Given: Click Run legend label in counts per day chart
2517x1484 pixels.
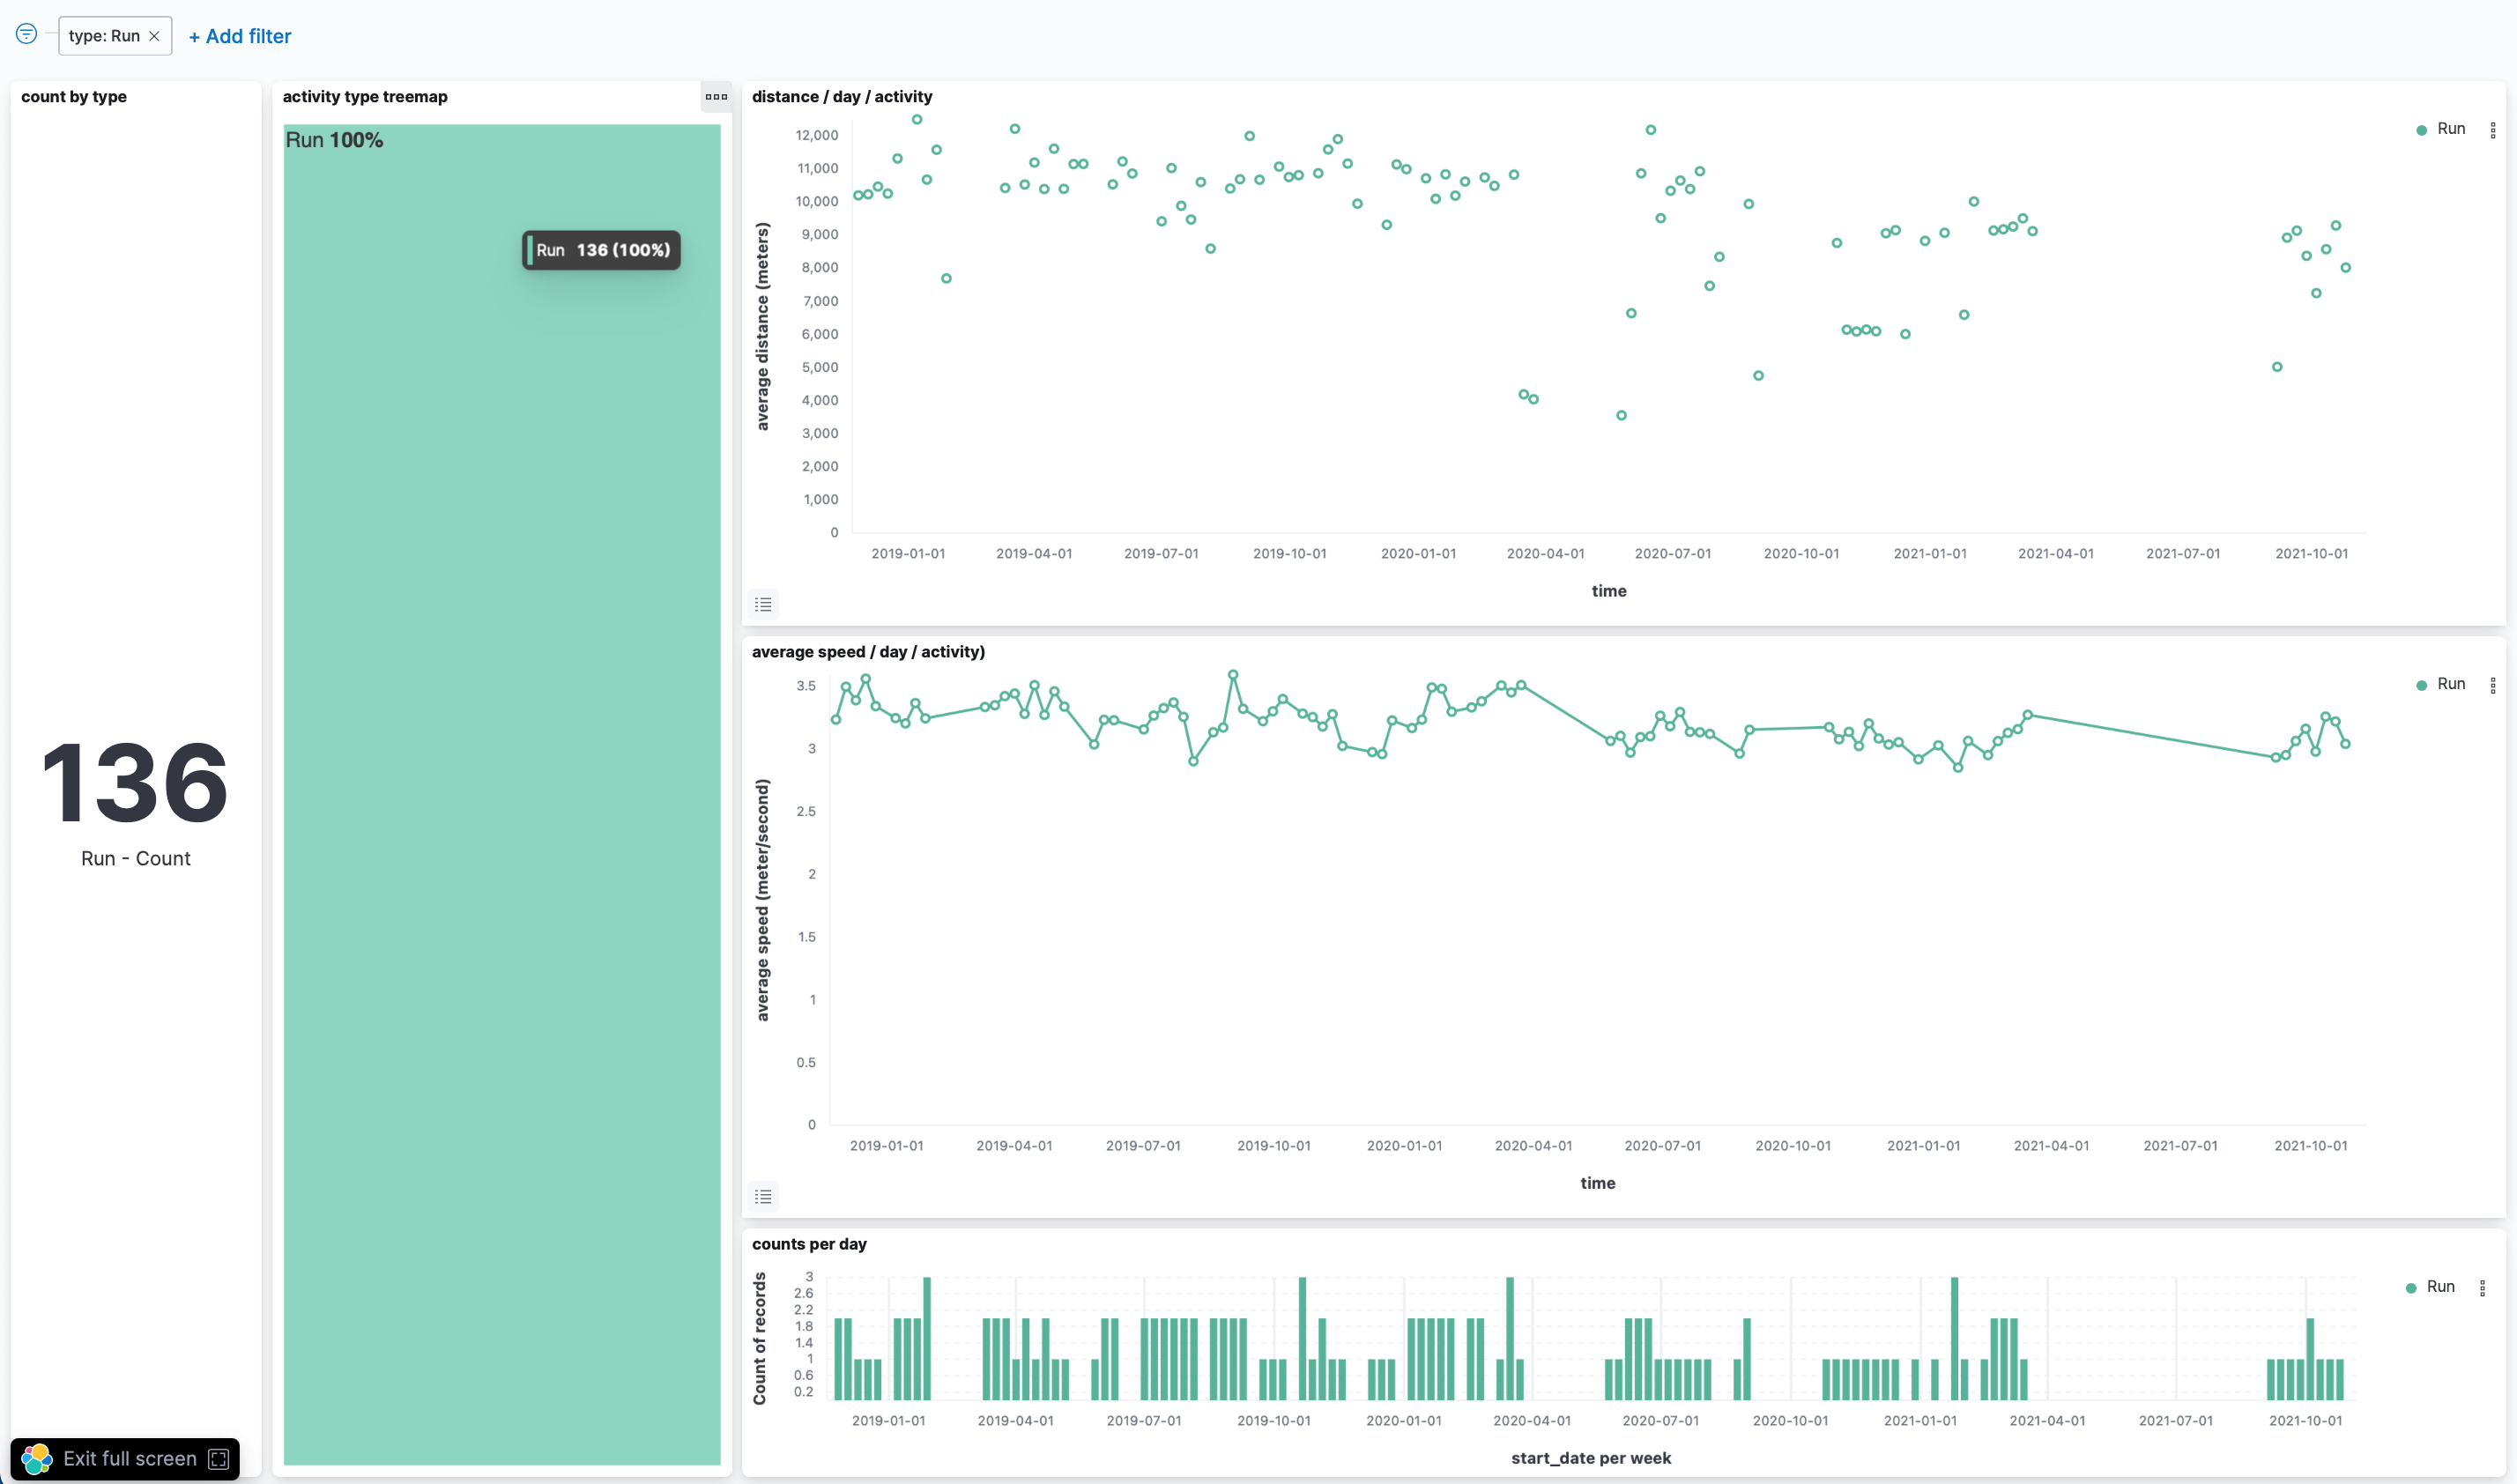Looking at the screenshot, I should tap(2440, 1287).
